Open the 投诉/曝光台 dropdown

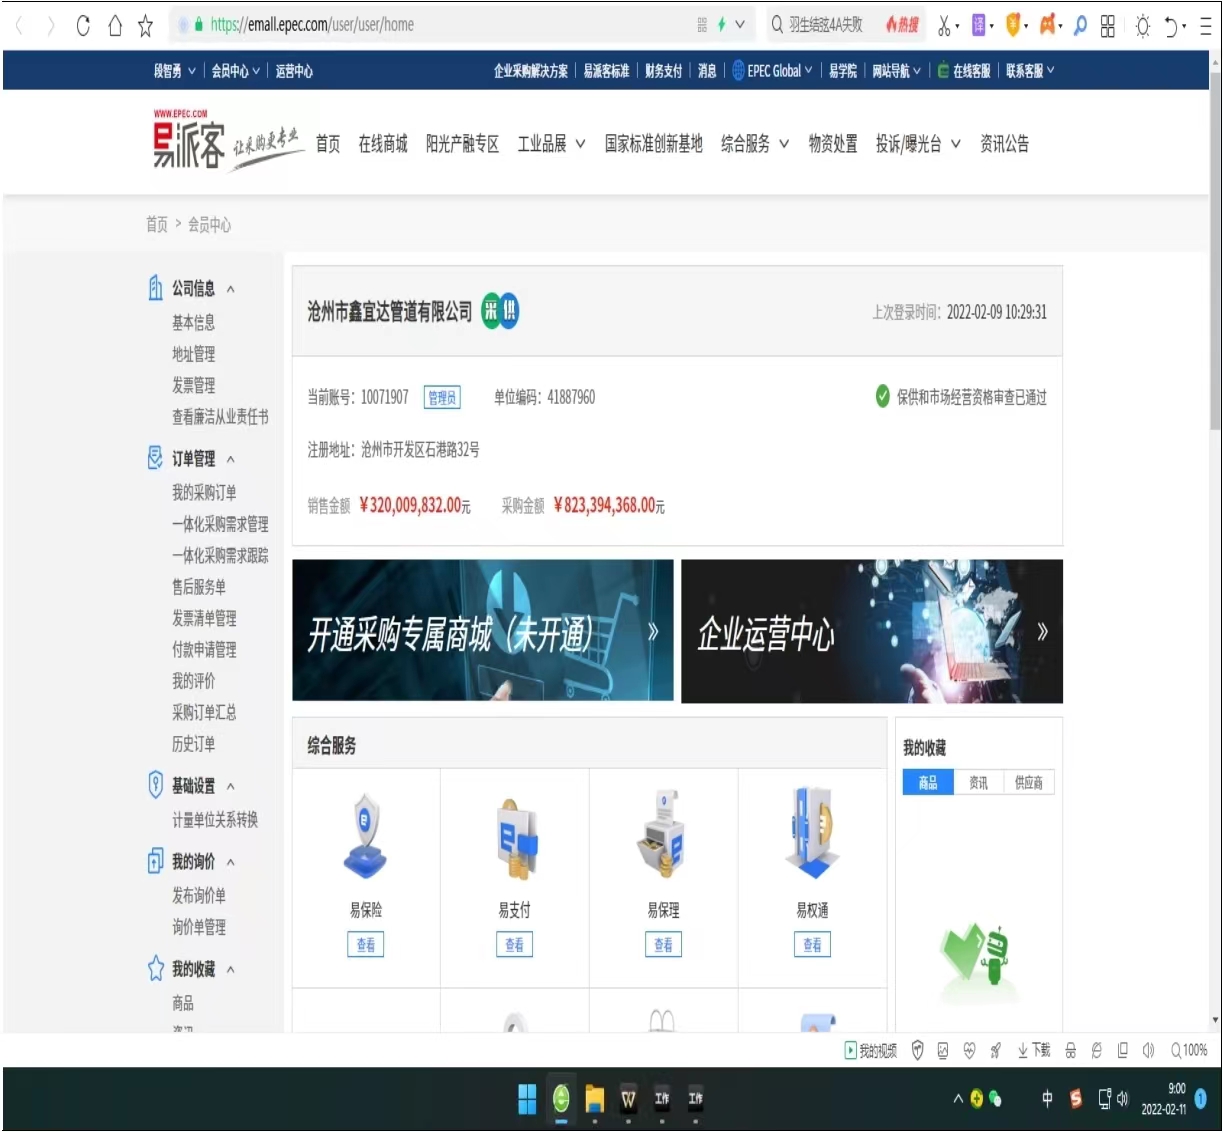[918, 144]
